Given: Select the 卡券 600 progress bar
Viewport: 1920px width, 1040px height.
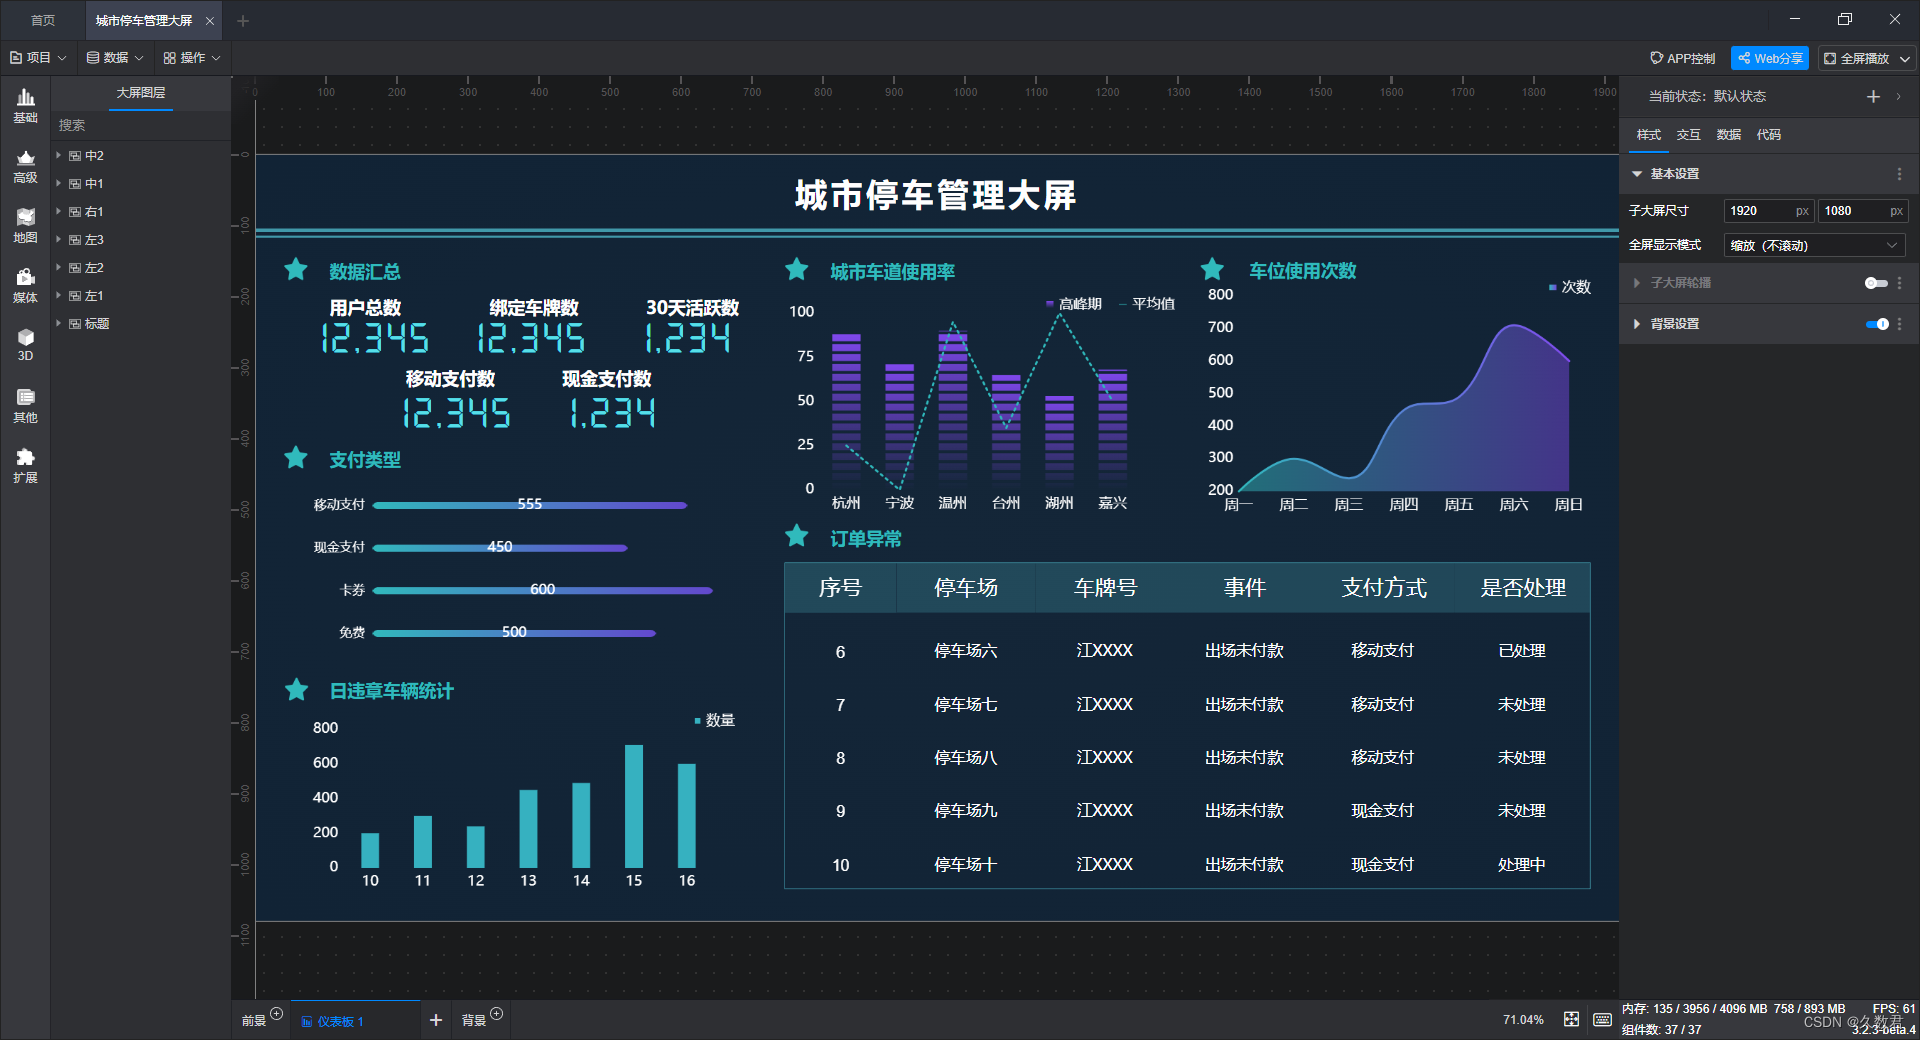Looking at the screenshot, I should (x=542, y=590).
